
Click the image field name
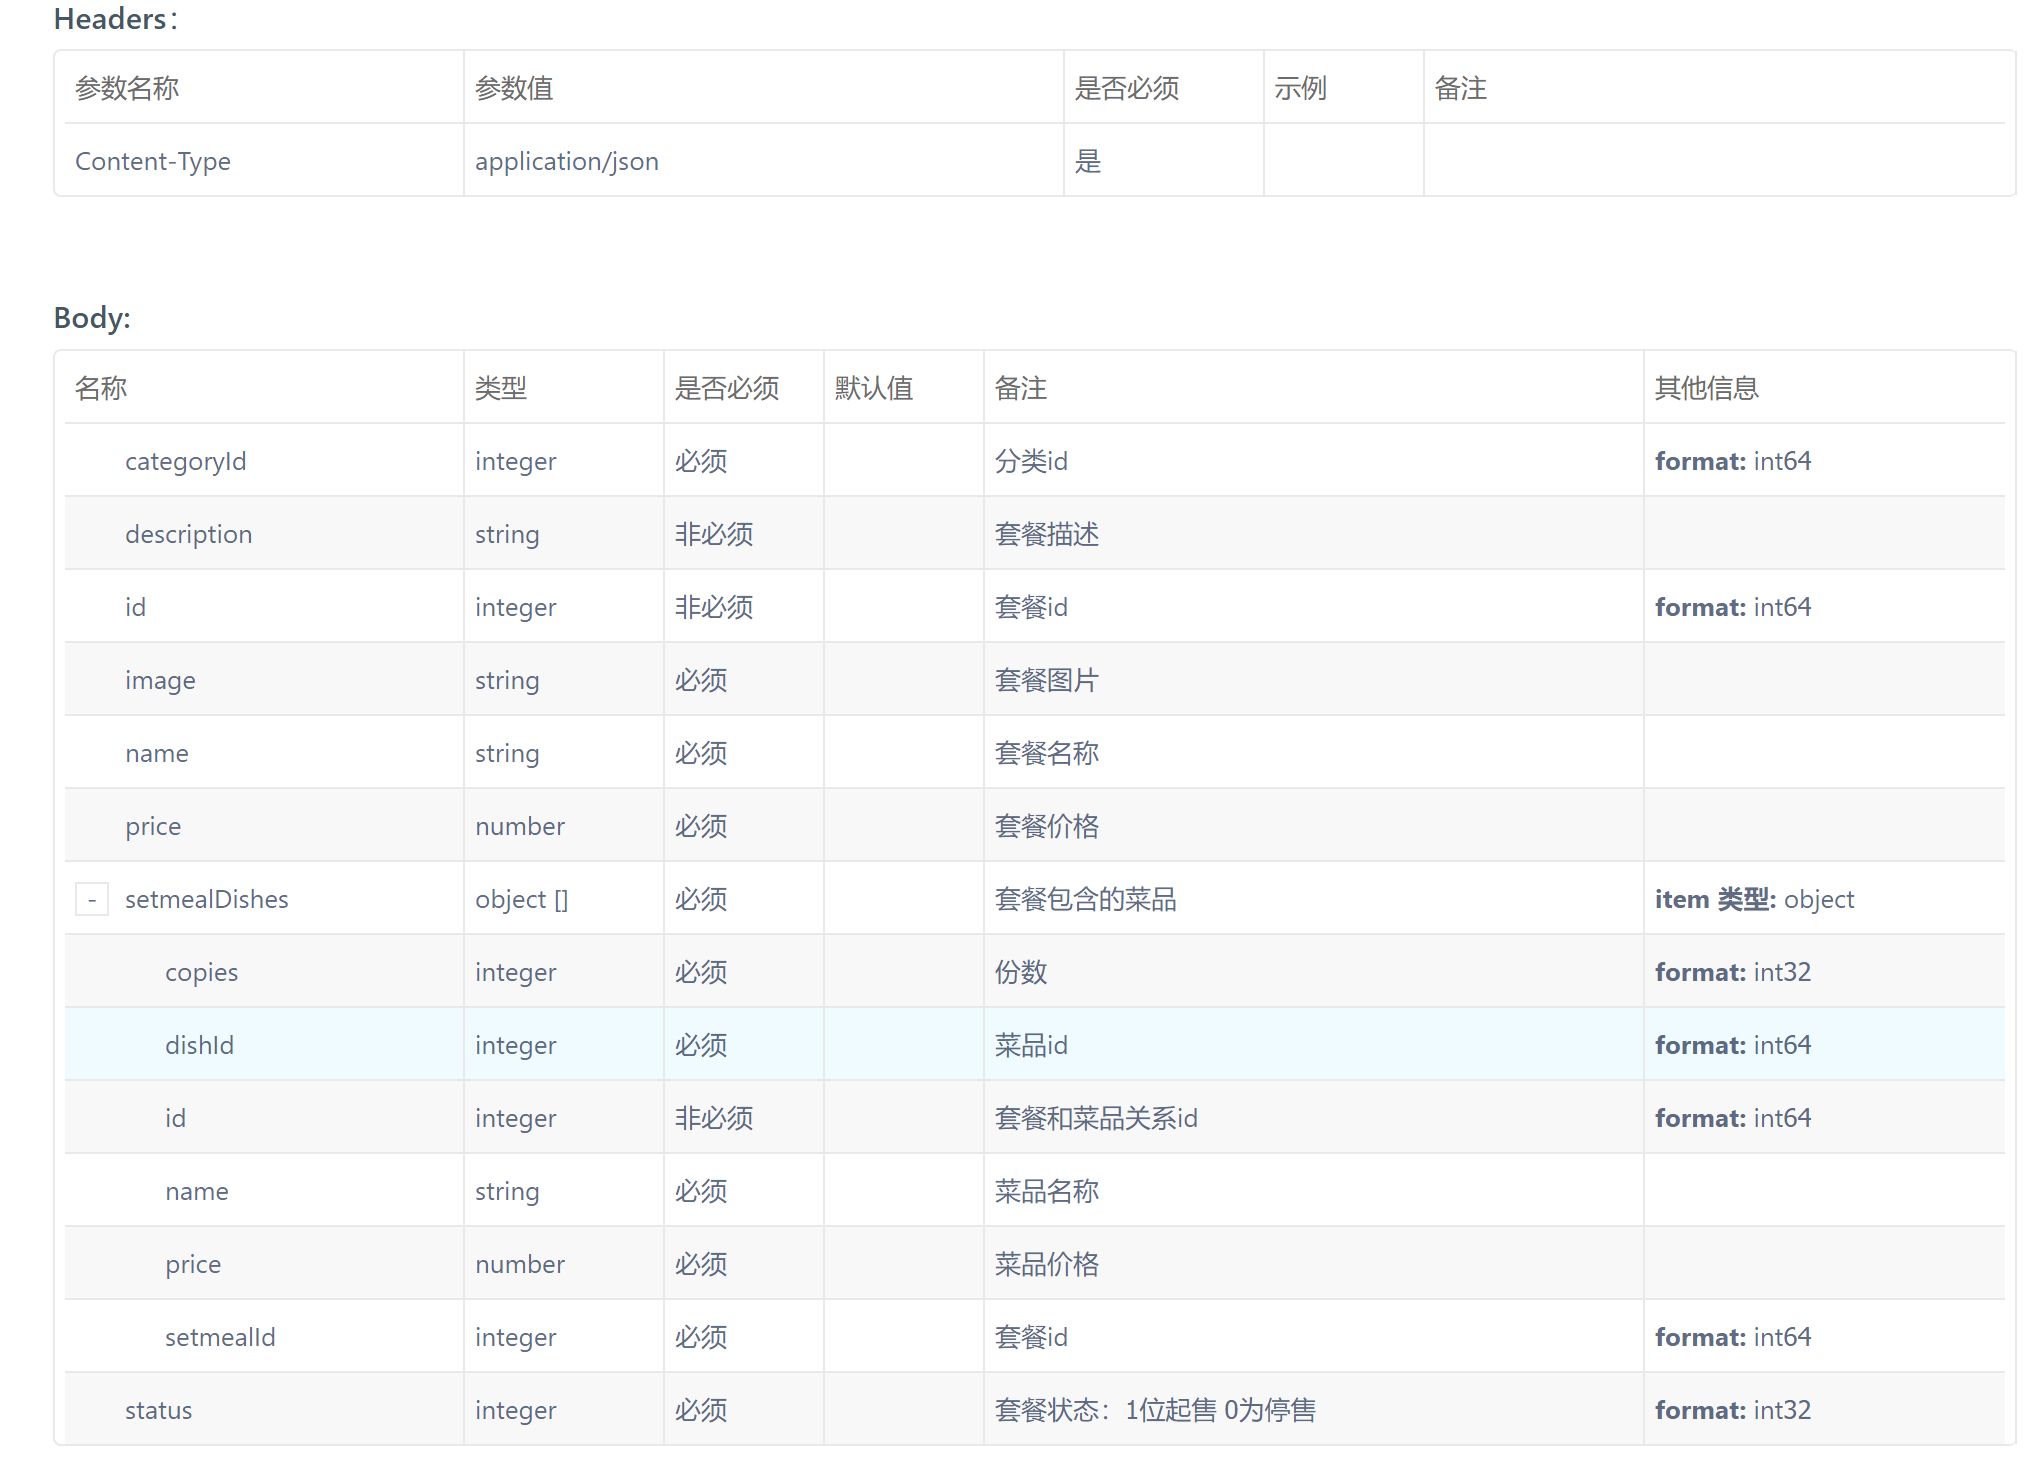click(x=160, y=680)
